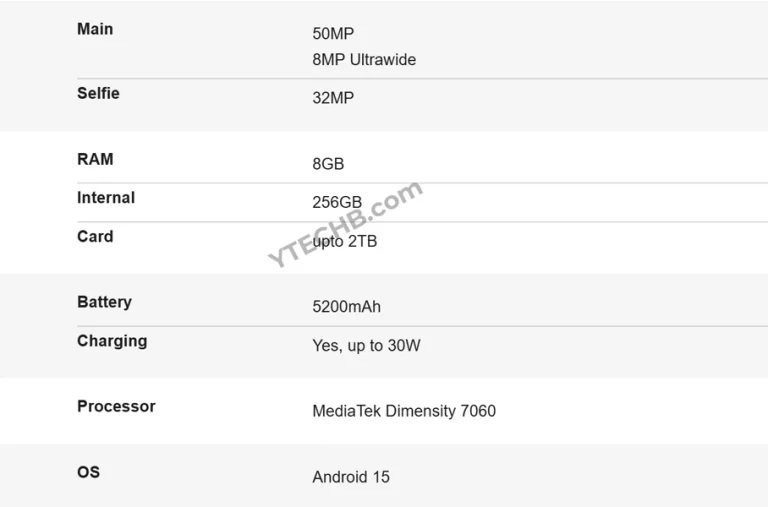Click the Charging label

click(112, 341)
